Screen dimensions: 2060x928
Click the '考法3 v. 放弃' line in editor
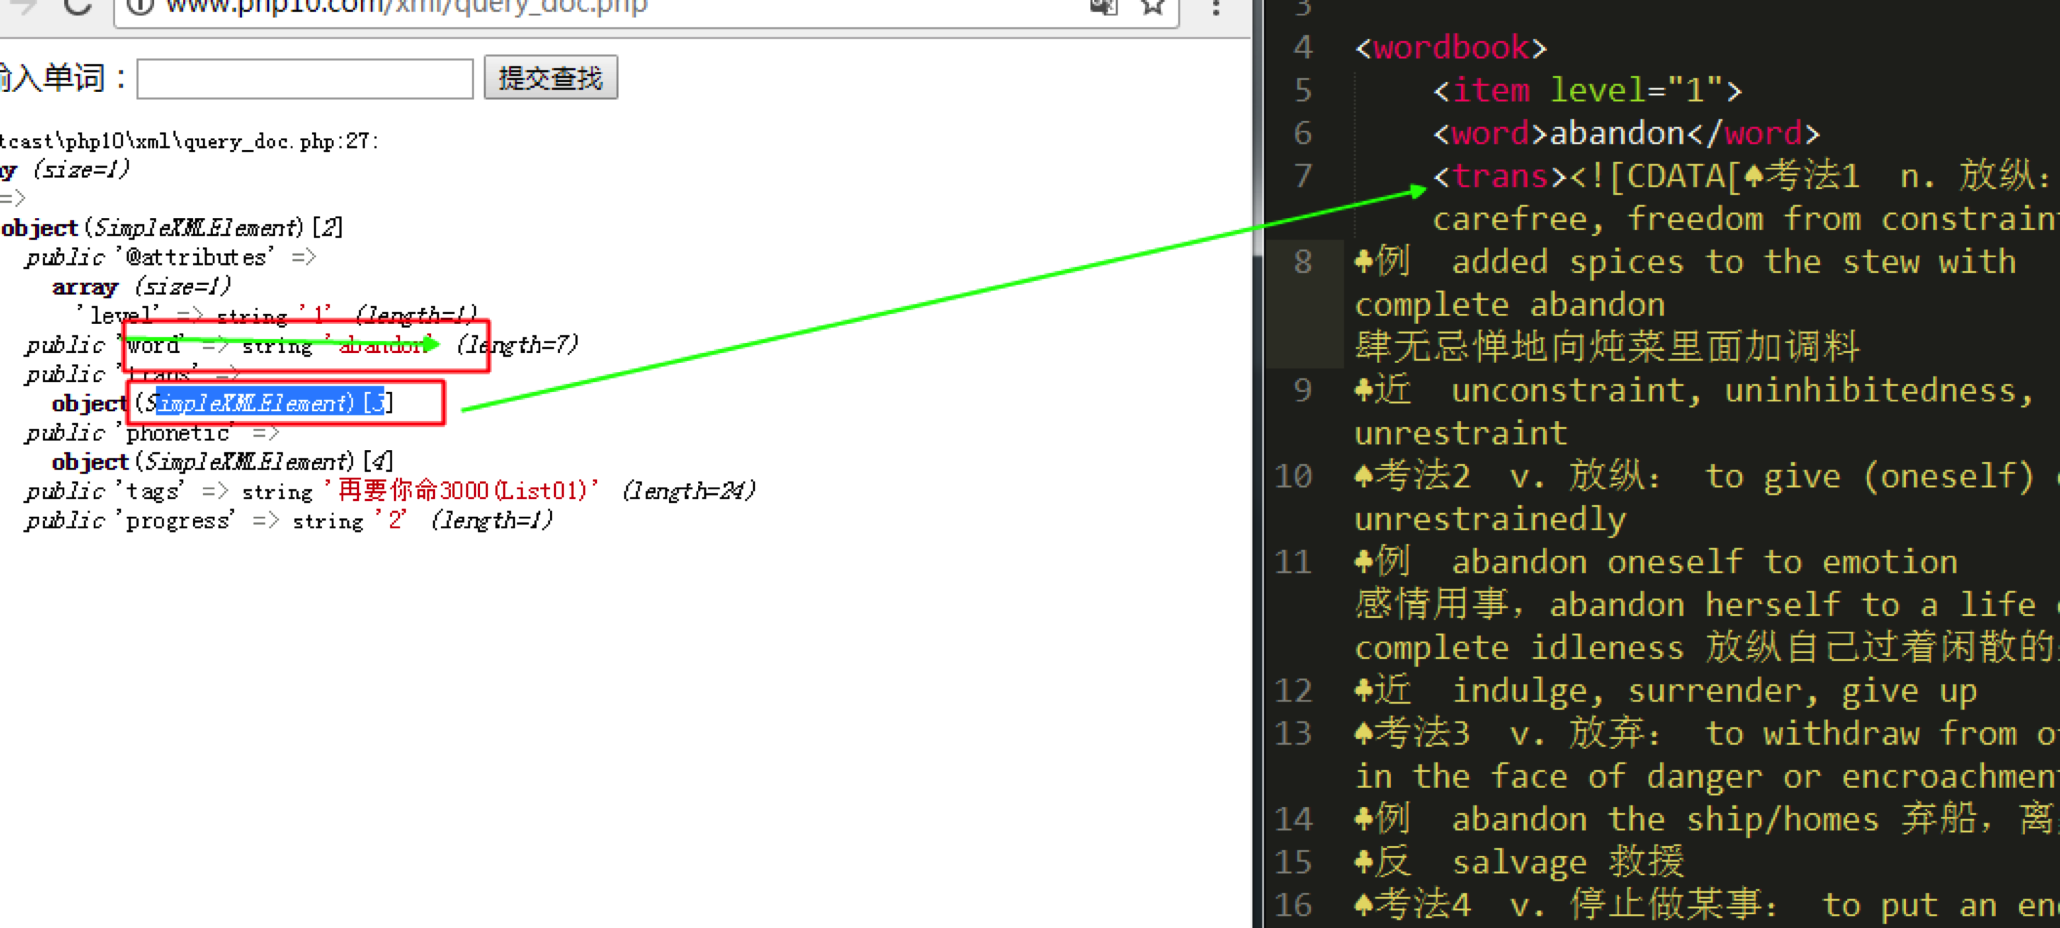coord(1705,734)
